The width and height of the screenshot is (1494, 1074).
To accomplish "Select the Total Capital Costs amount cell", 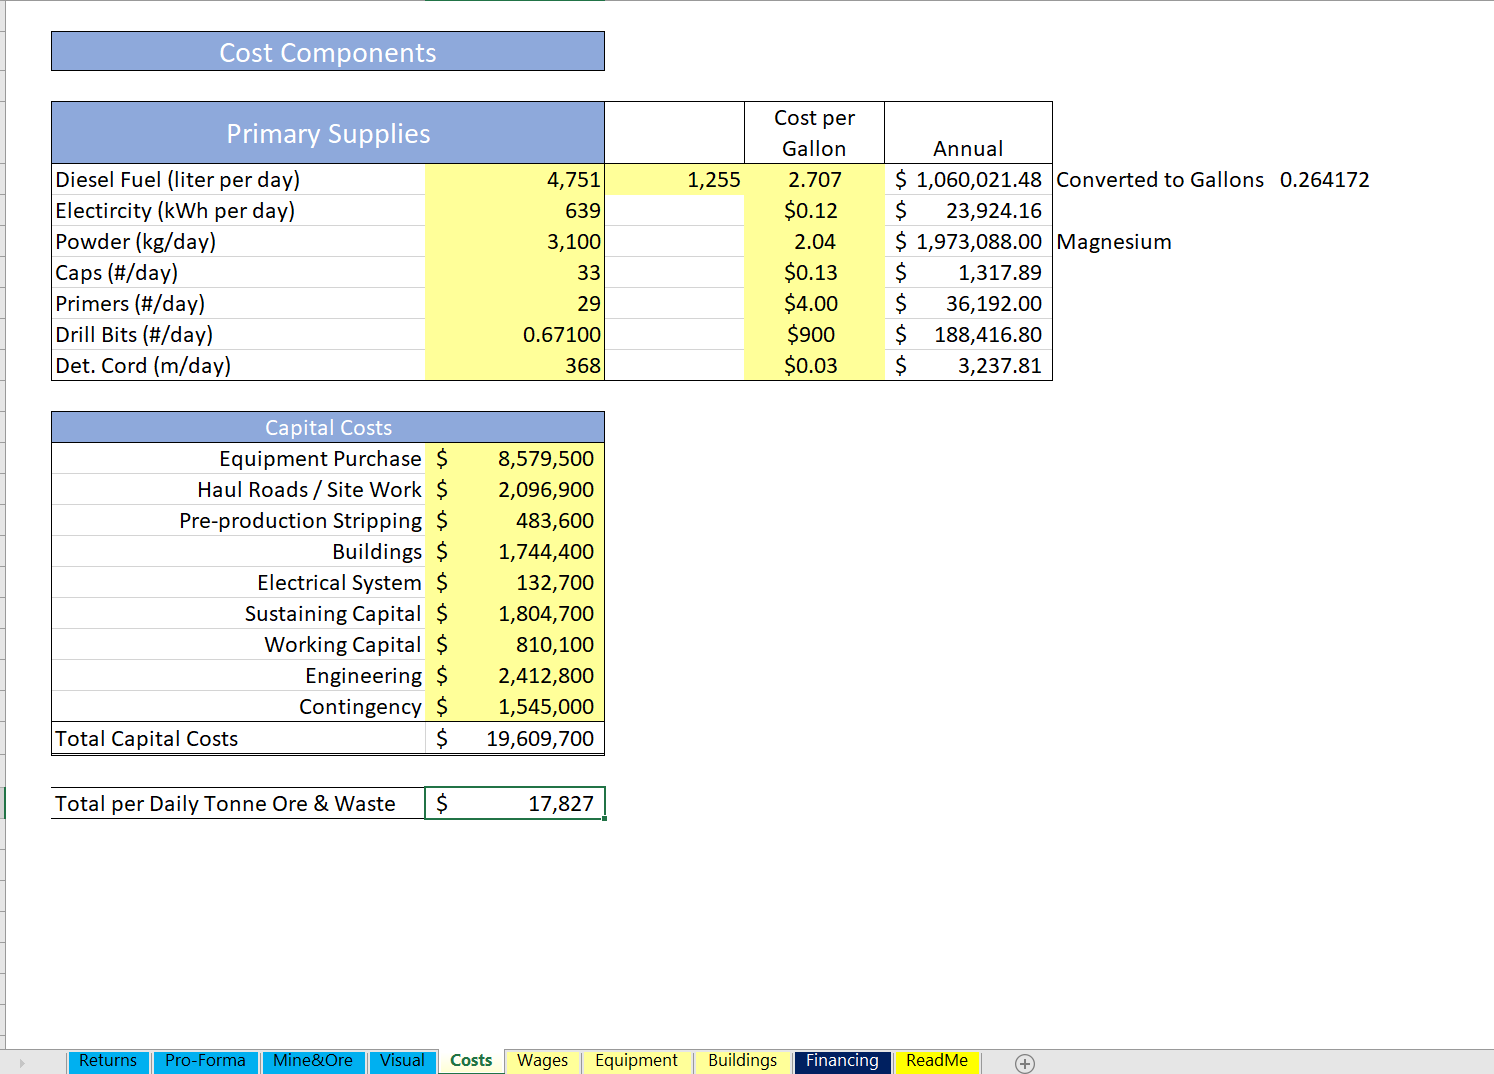I will coord(515,738).
